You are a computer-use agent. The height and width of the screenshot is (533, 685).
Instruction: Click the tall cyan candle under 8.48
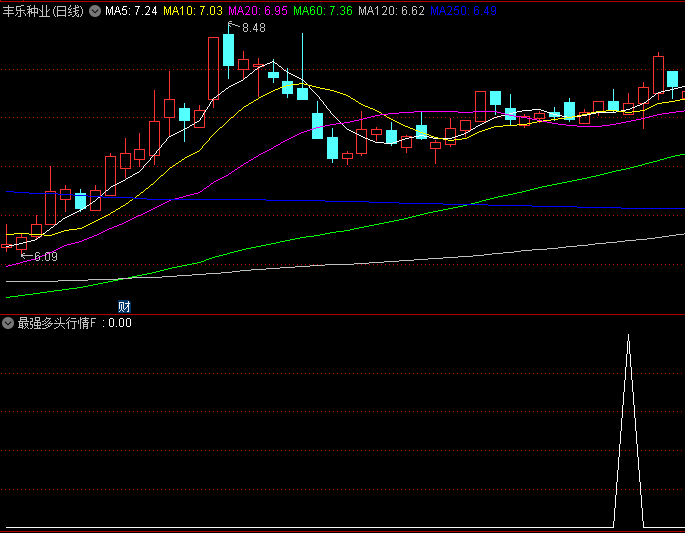click(228, 50)
